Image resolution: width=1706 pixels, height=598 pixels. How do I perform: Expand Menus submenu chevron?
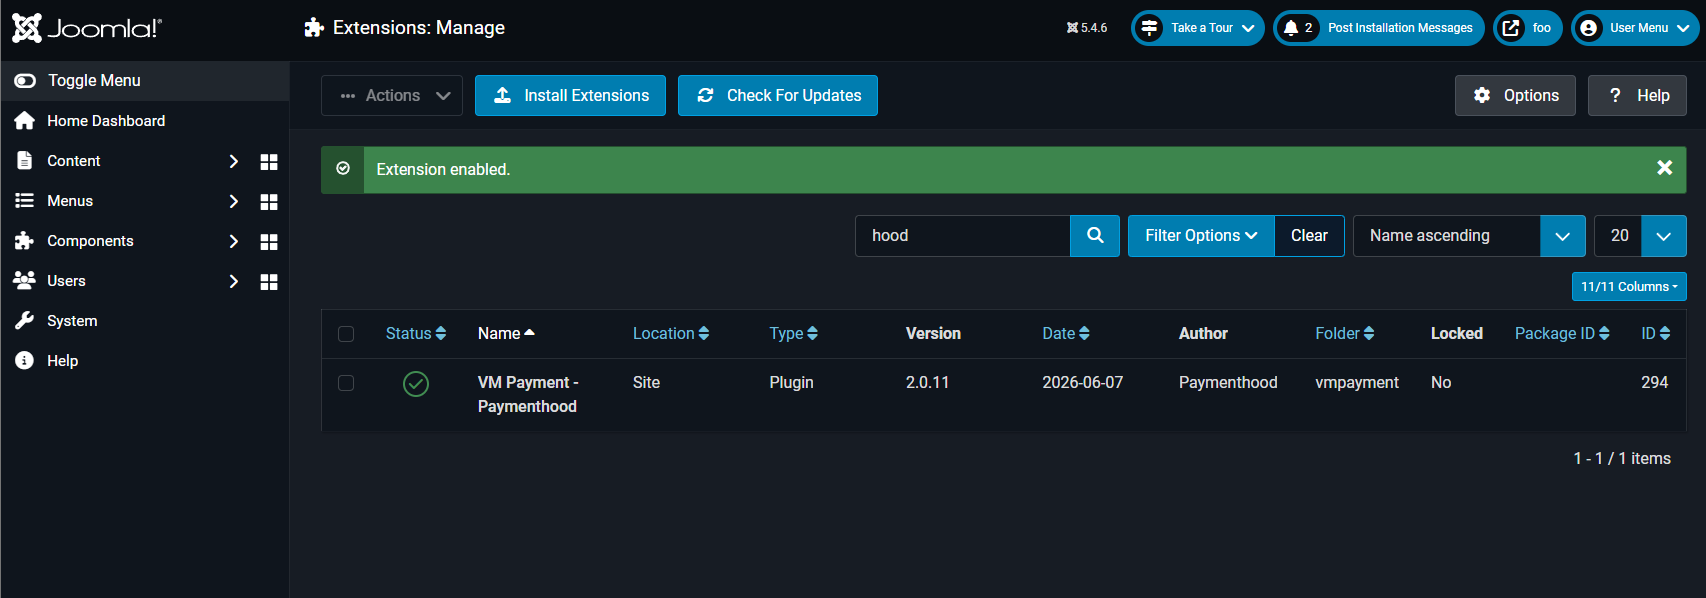233,201
